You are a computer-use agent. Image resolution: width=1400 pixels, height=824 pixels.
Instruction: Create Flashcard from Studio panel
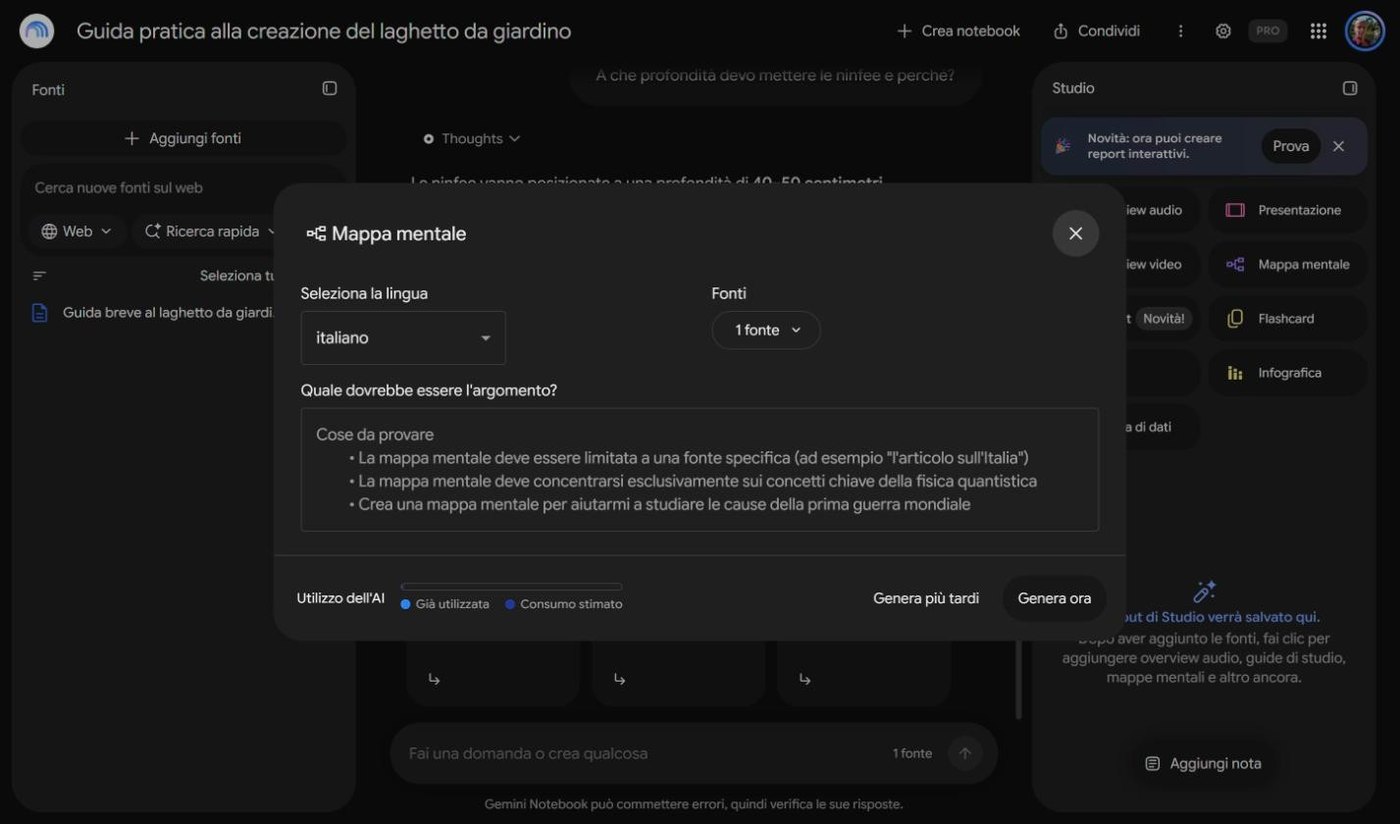[x=1287, y=318]
